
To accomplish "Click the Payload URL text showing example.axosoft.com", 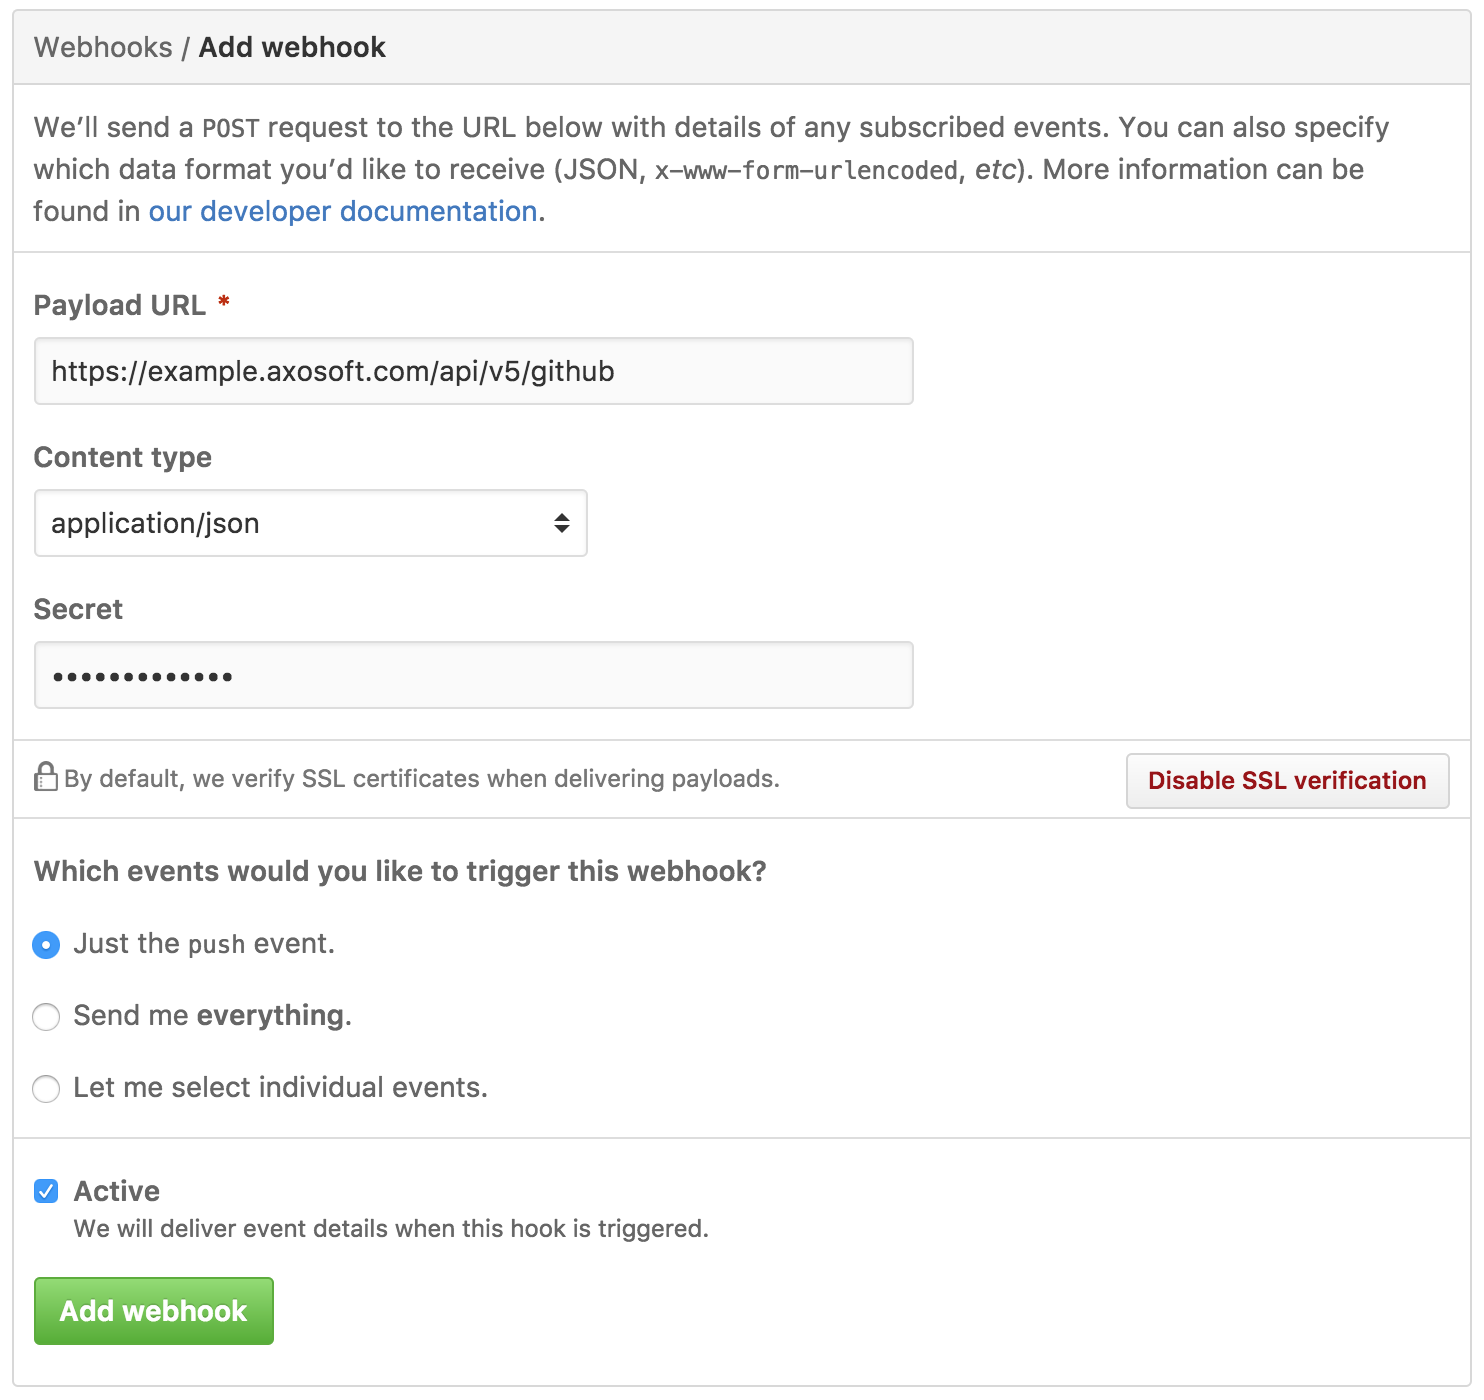I will point(334,370).
